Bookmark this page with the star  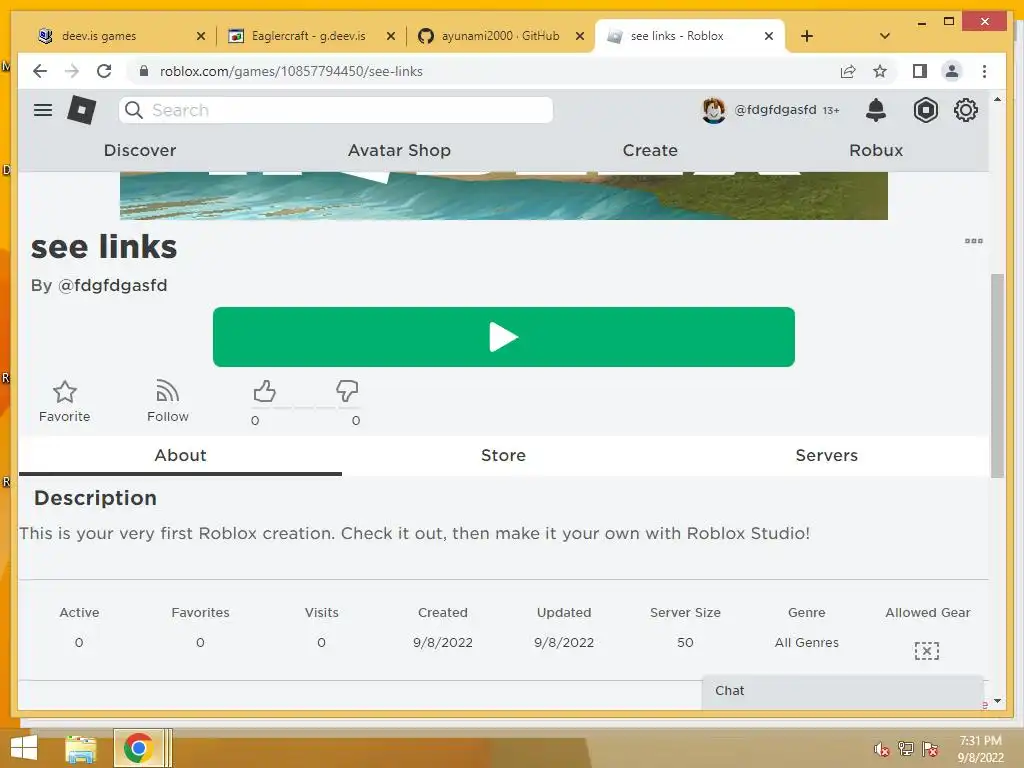point(880,71)
